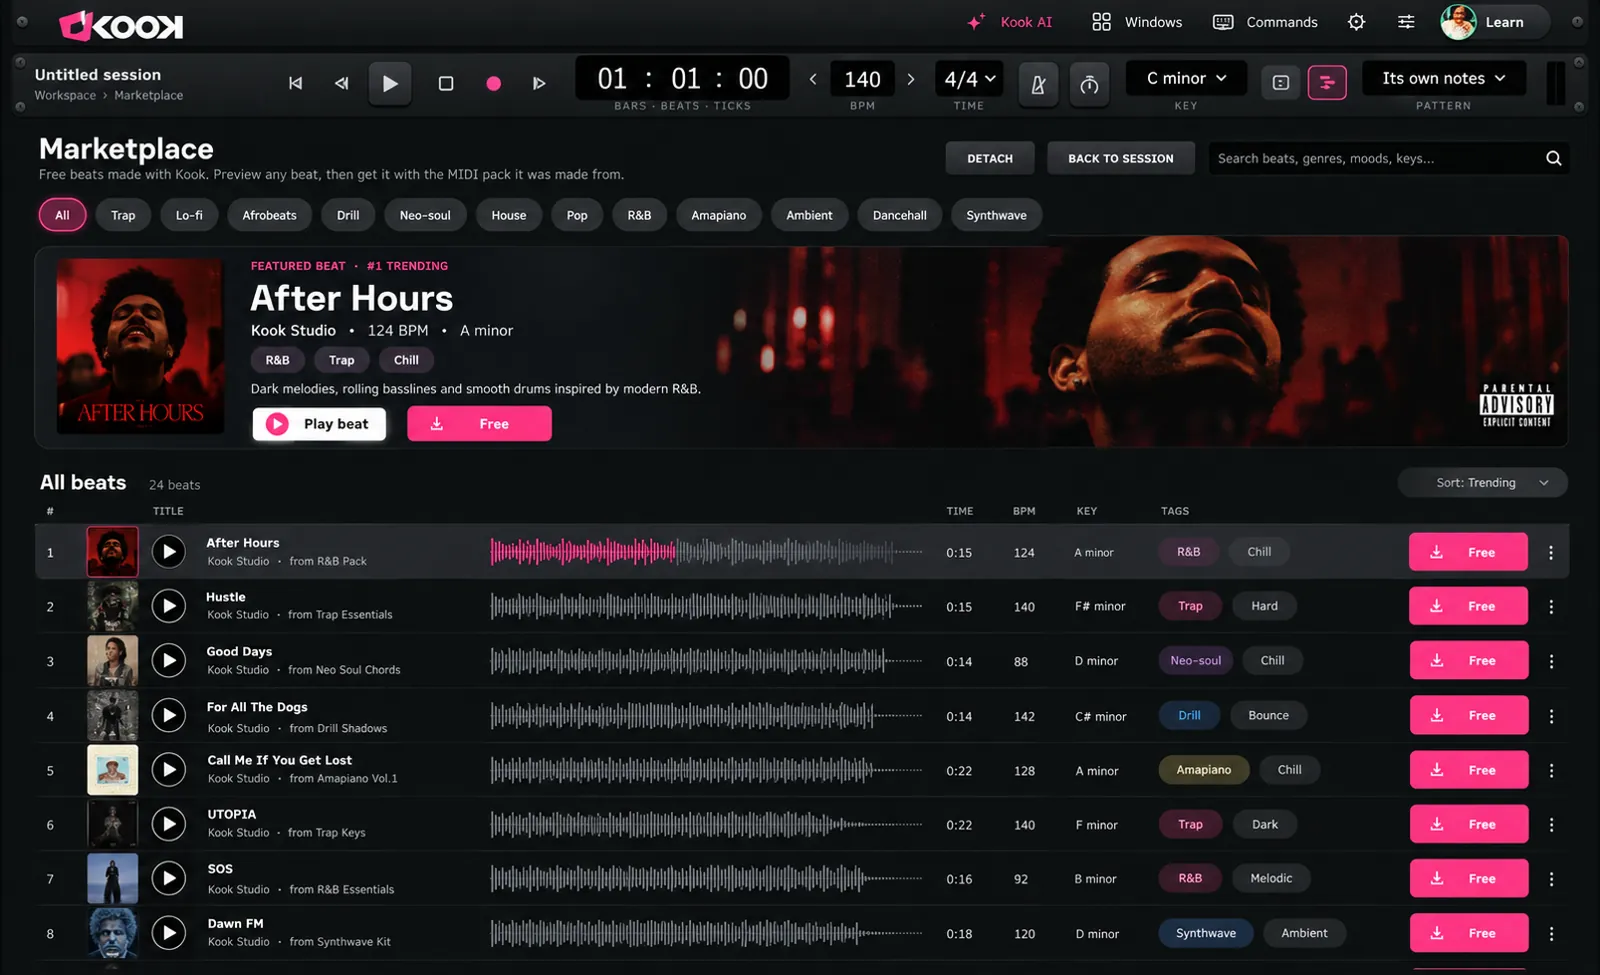Click Workspace breadcrumb link
The height and width of the screenshot is (975, 1600).
(x=65, y=95)
